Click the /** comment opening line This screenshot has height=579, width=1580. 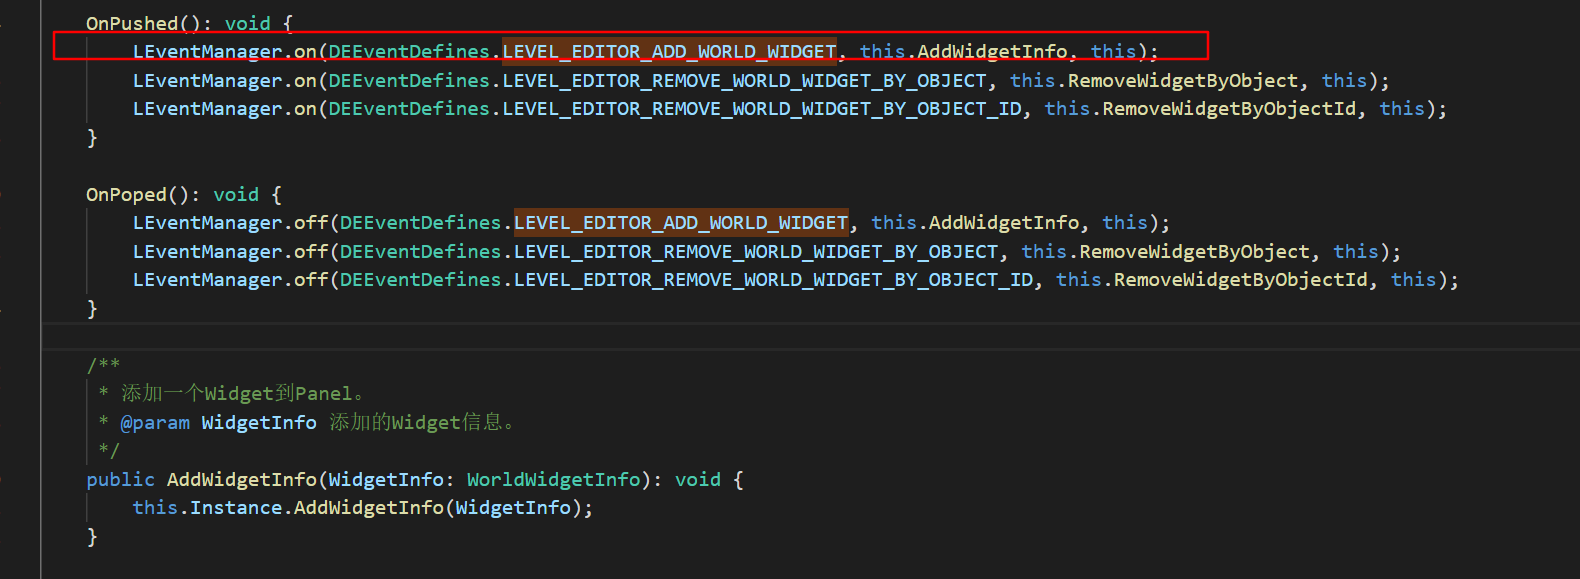(x=103, y=364)
